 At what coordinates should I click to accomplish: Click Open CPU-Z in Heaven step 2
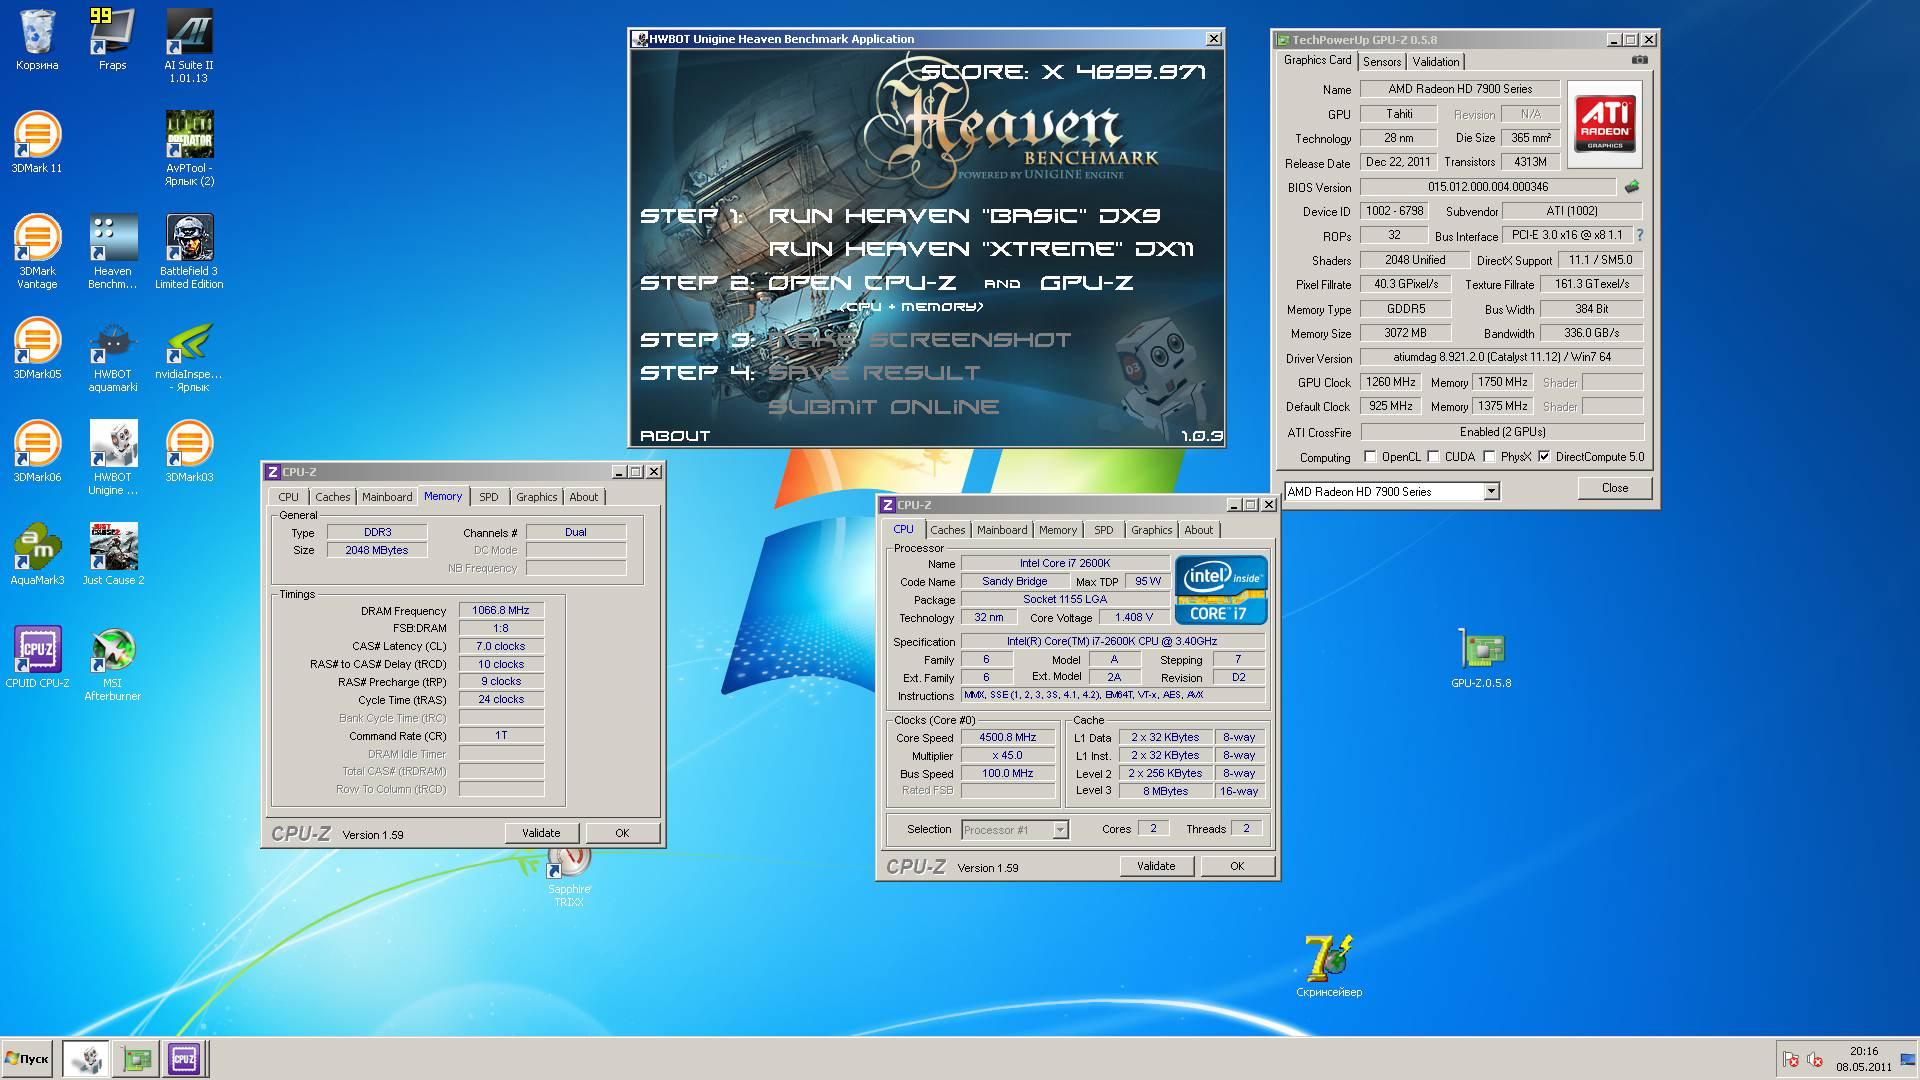(862, 283)
